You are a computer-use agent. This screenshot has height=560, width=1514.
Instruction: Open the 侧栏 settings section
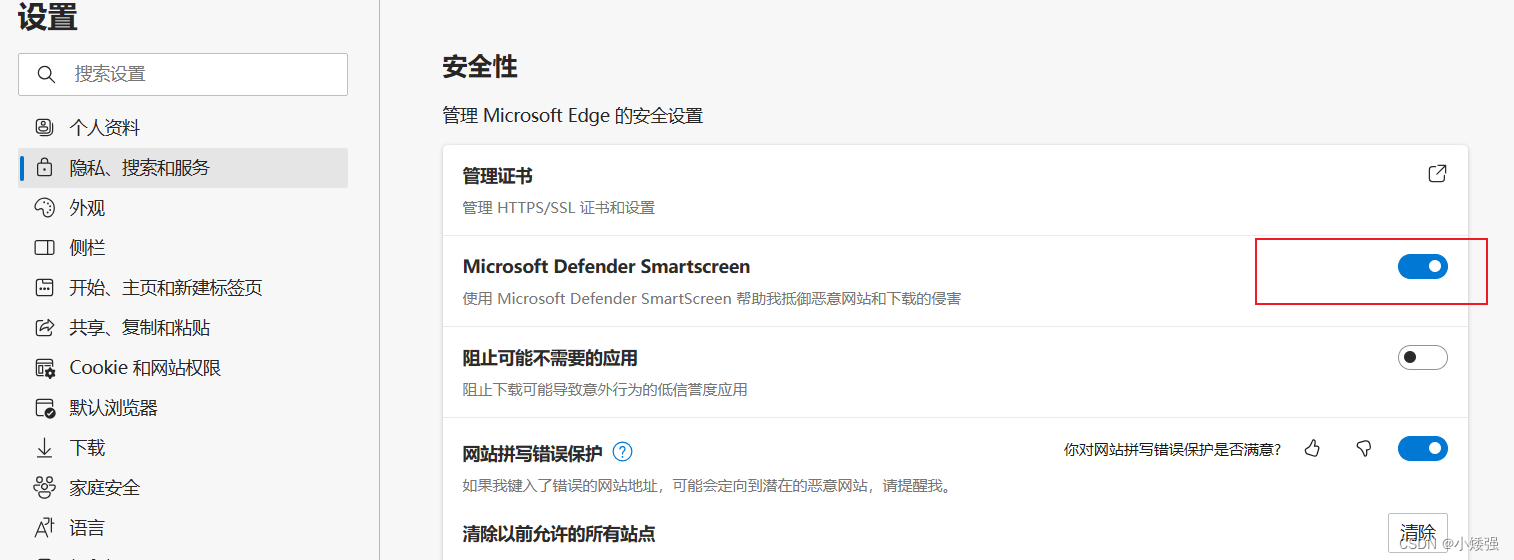[183, 248]
